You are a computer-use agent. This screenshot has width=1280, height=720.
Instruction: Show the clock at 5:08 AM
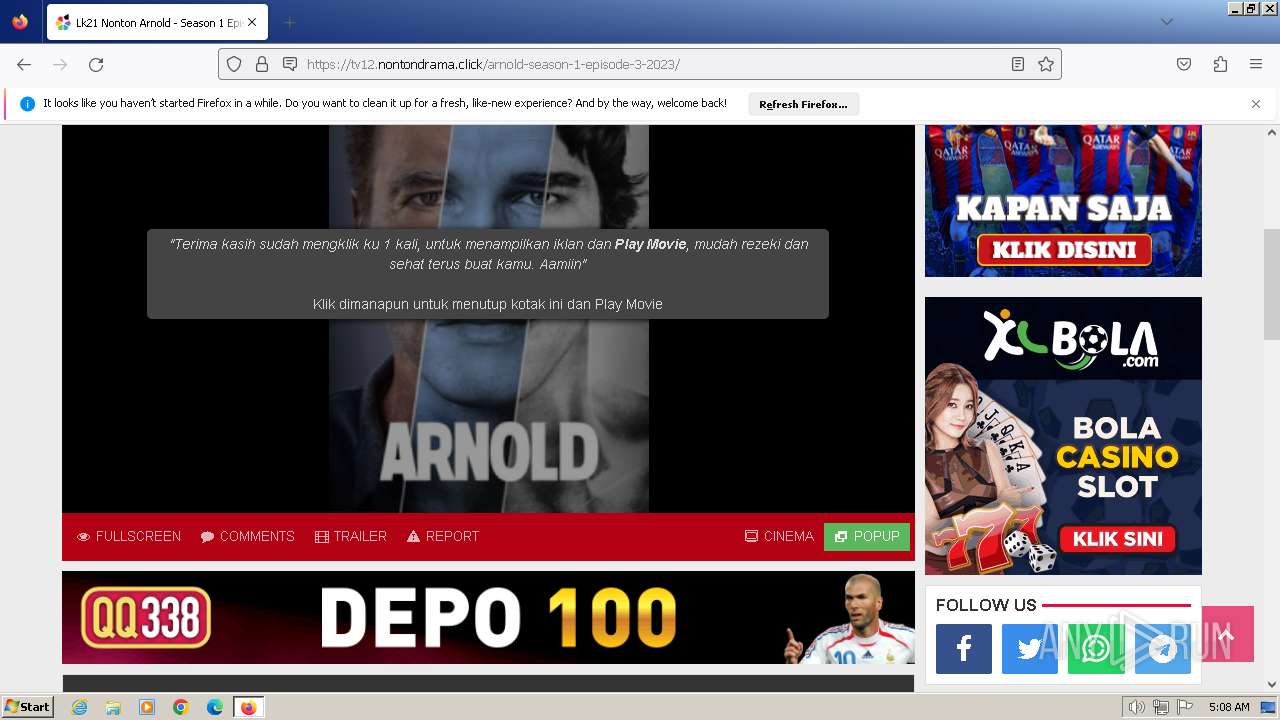tap(1229, 707)
